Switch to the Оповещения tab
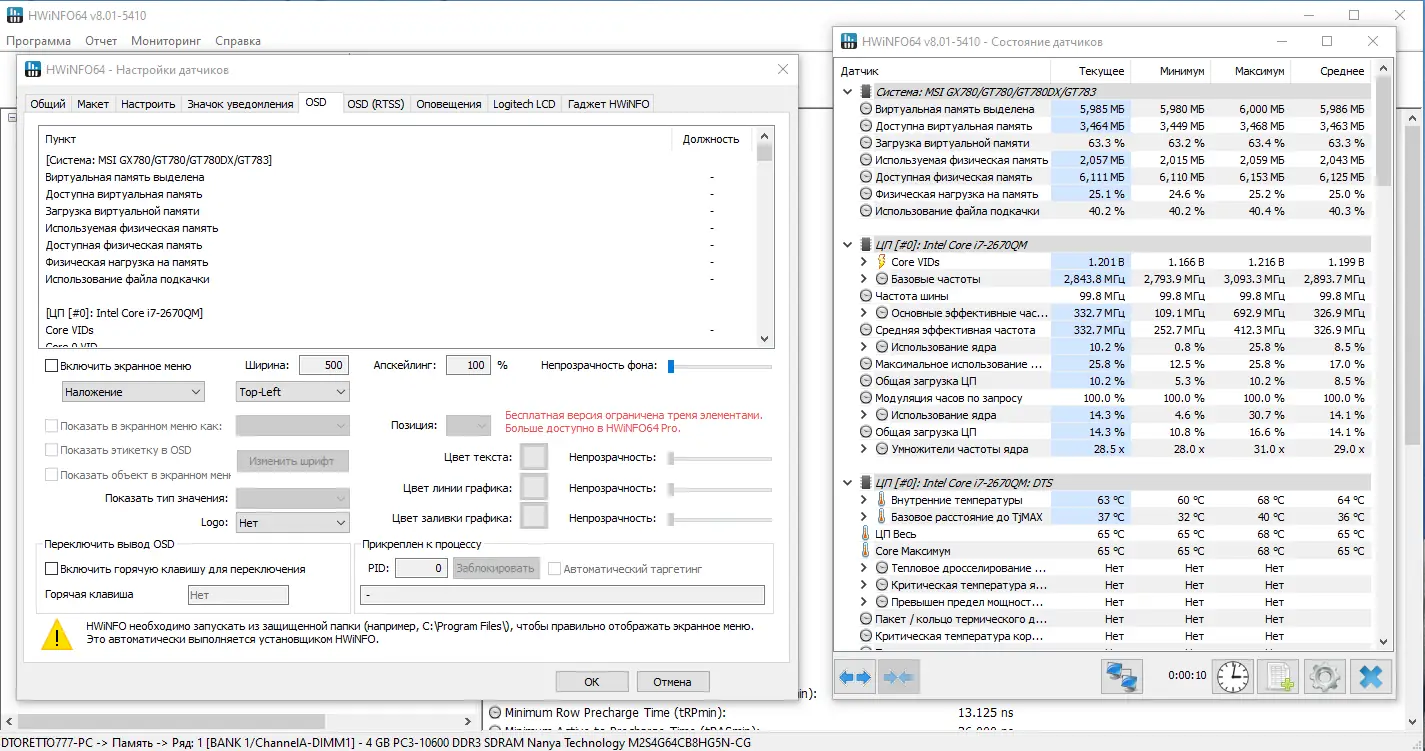Screen dimensions: 1425x751 click(449, 104)
